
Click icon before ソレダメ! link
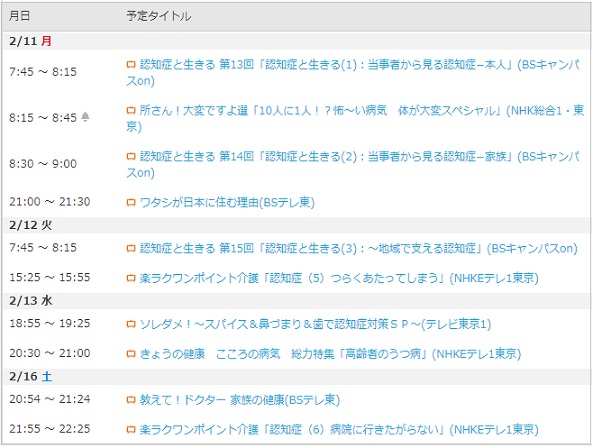pyautogui.click(x=131, y=324)
